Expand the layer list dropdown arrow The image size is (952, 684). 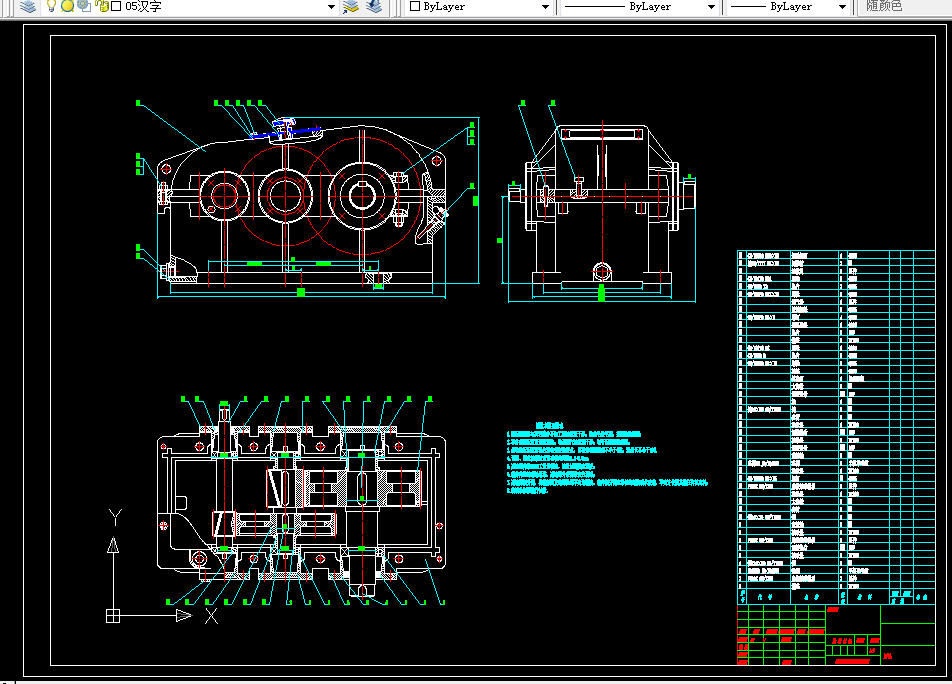click(x=331, y=7)
